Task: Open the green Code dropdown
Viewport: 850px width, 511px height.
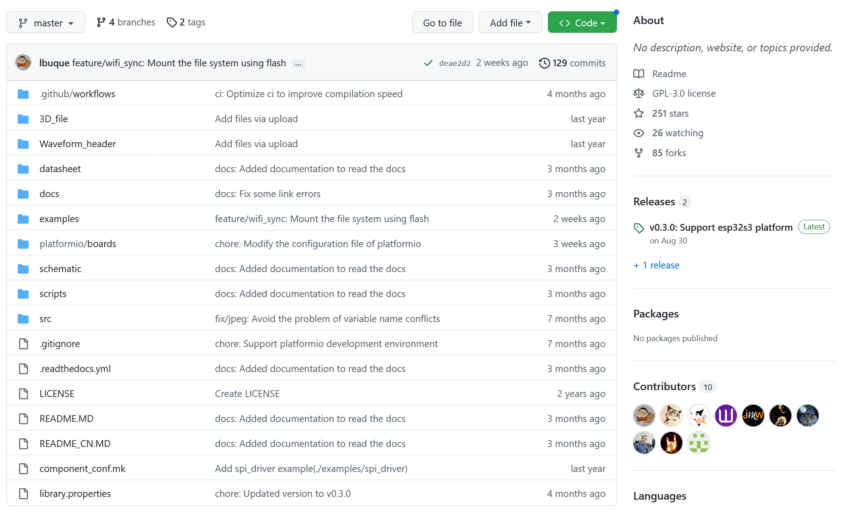Action: click(x=581, y=22)
